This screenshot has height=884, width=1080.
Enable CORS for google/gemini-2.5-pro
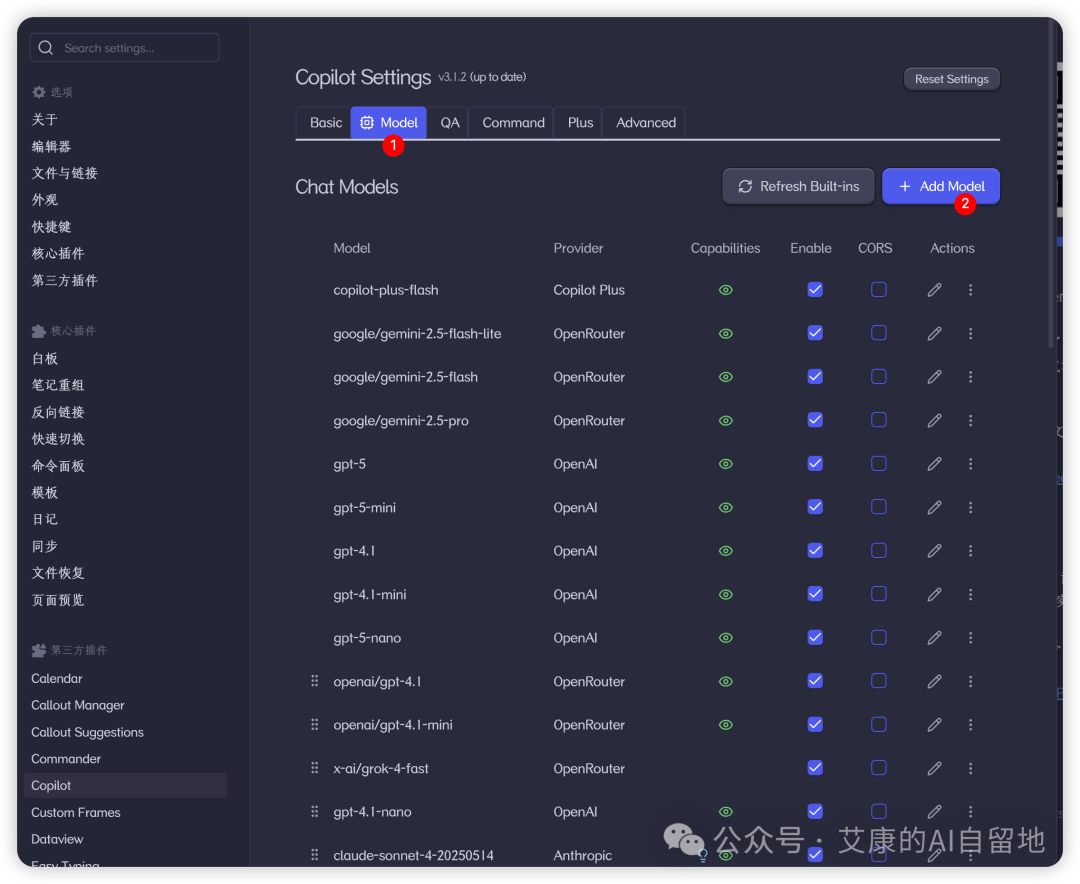pos(878,420)
